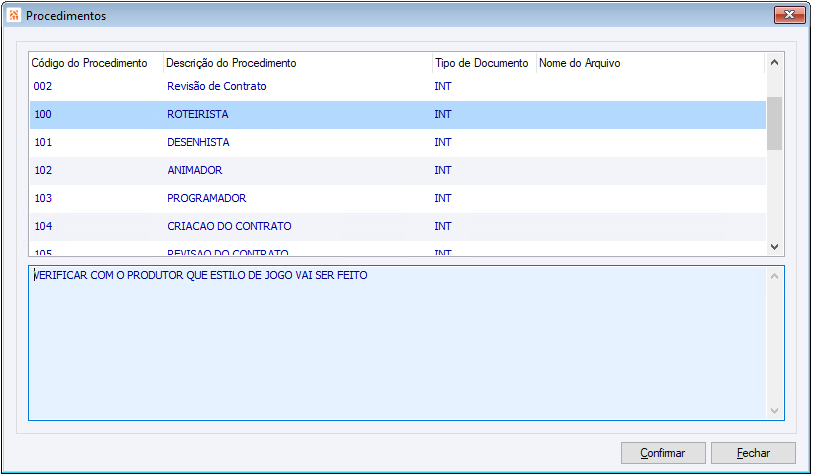Click the list's scroll up arrow

(x=775, y=62)
